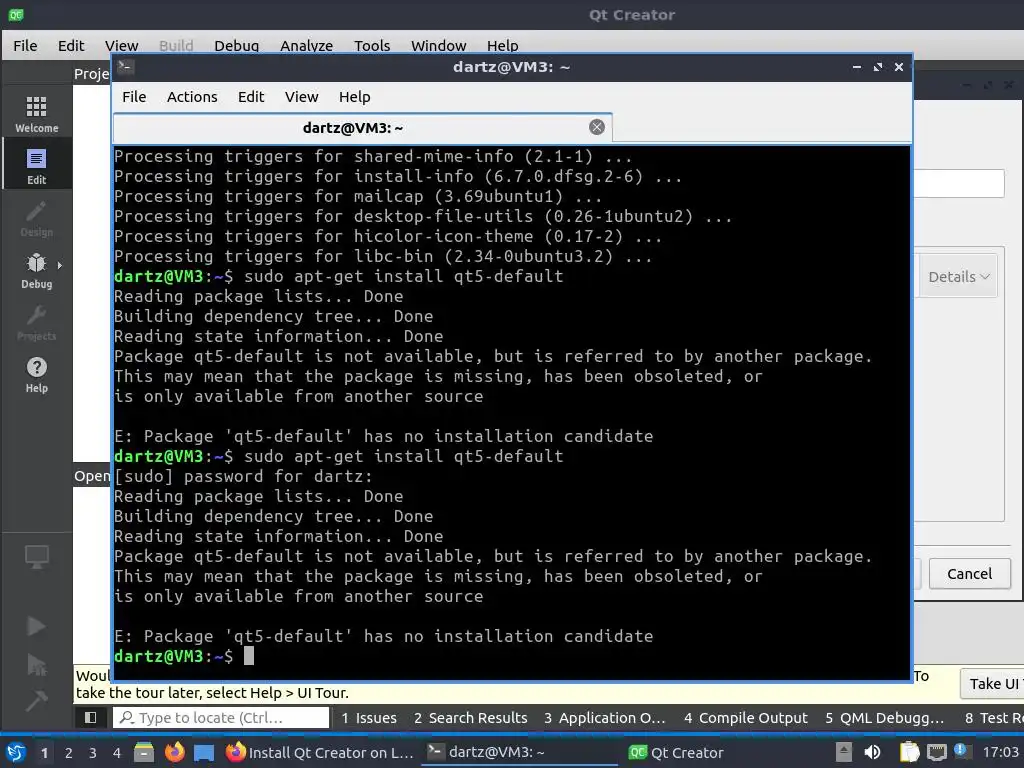Switch to workspace 1
The height and width of the screenshot is (768, 1024).
point(44,753)
